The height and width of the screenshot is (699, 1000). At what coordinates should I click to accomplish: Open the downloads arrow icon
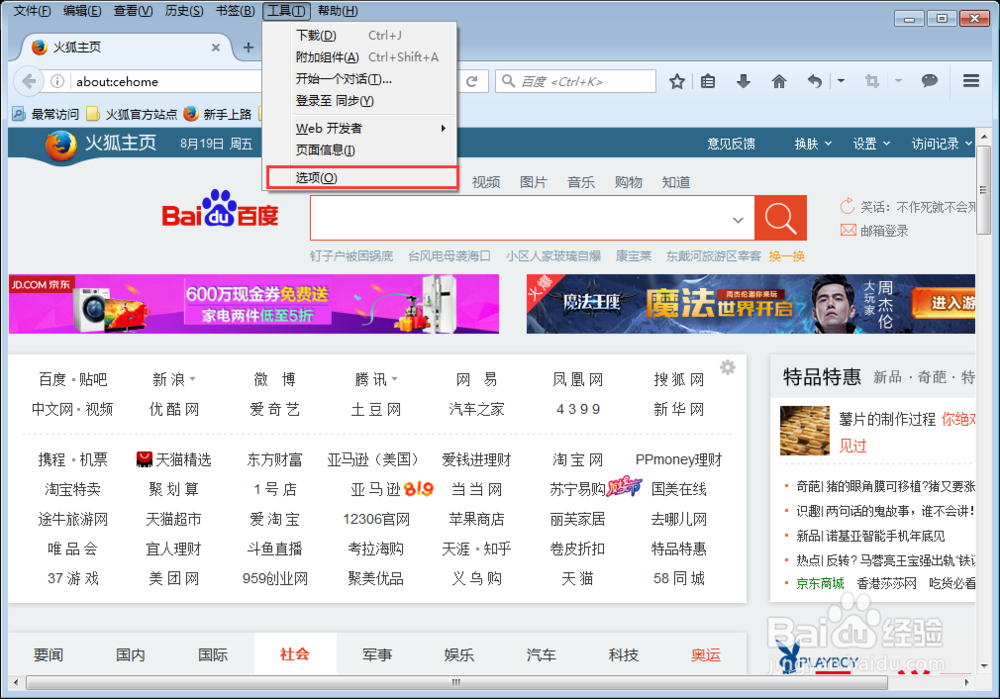tap(743, 81)
